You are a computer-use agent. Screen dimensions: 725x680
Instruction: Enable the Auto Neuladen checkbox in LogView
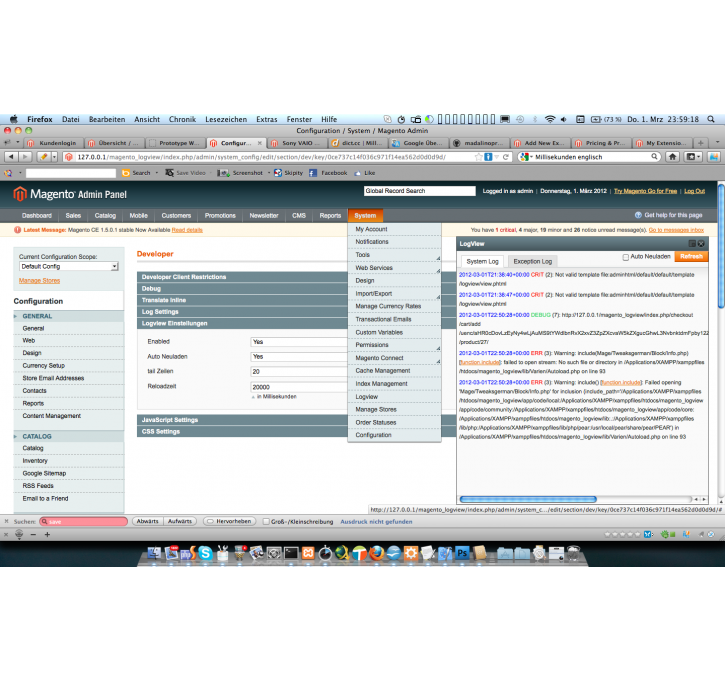625,257
